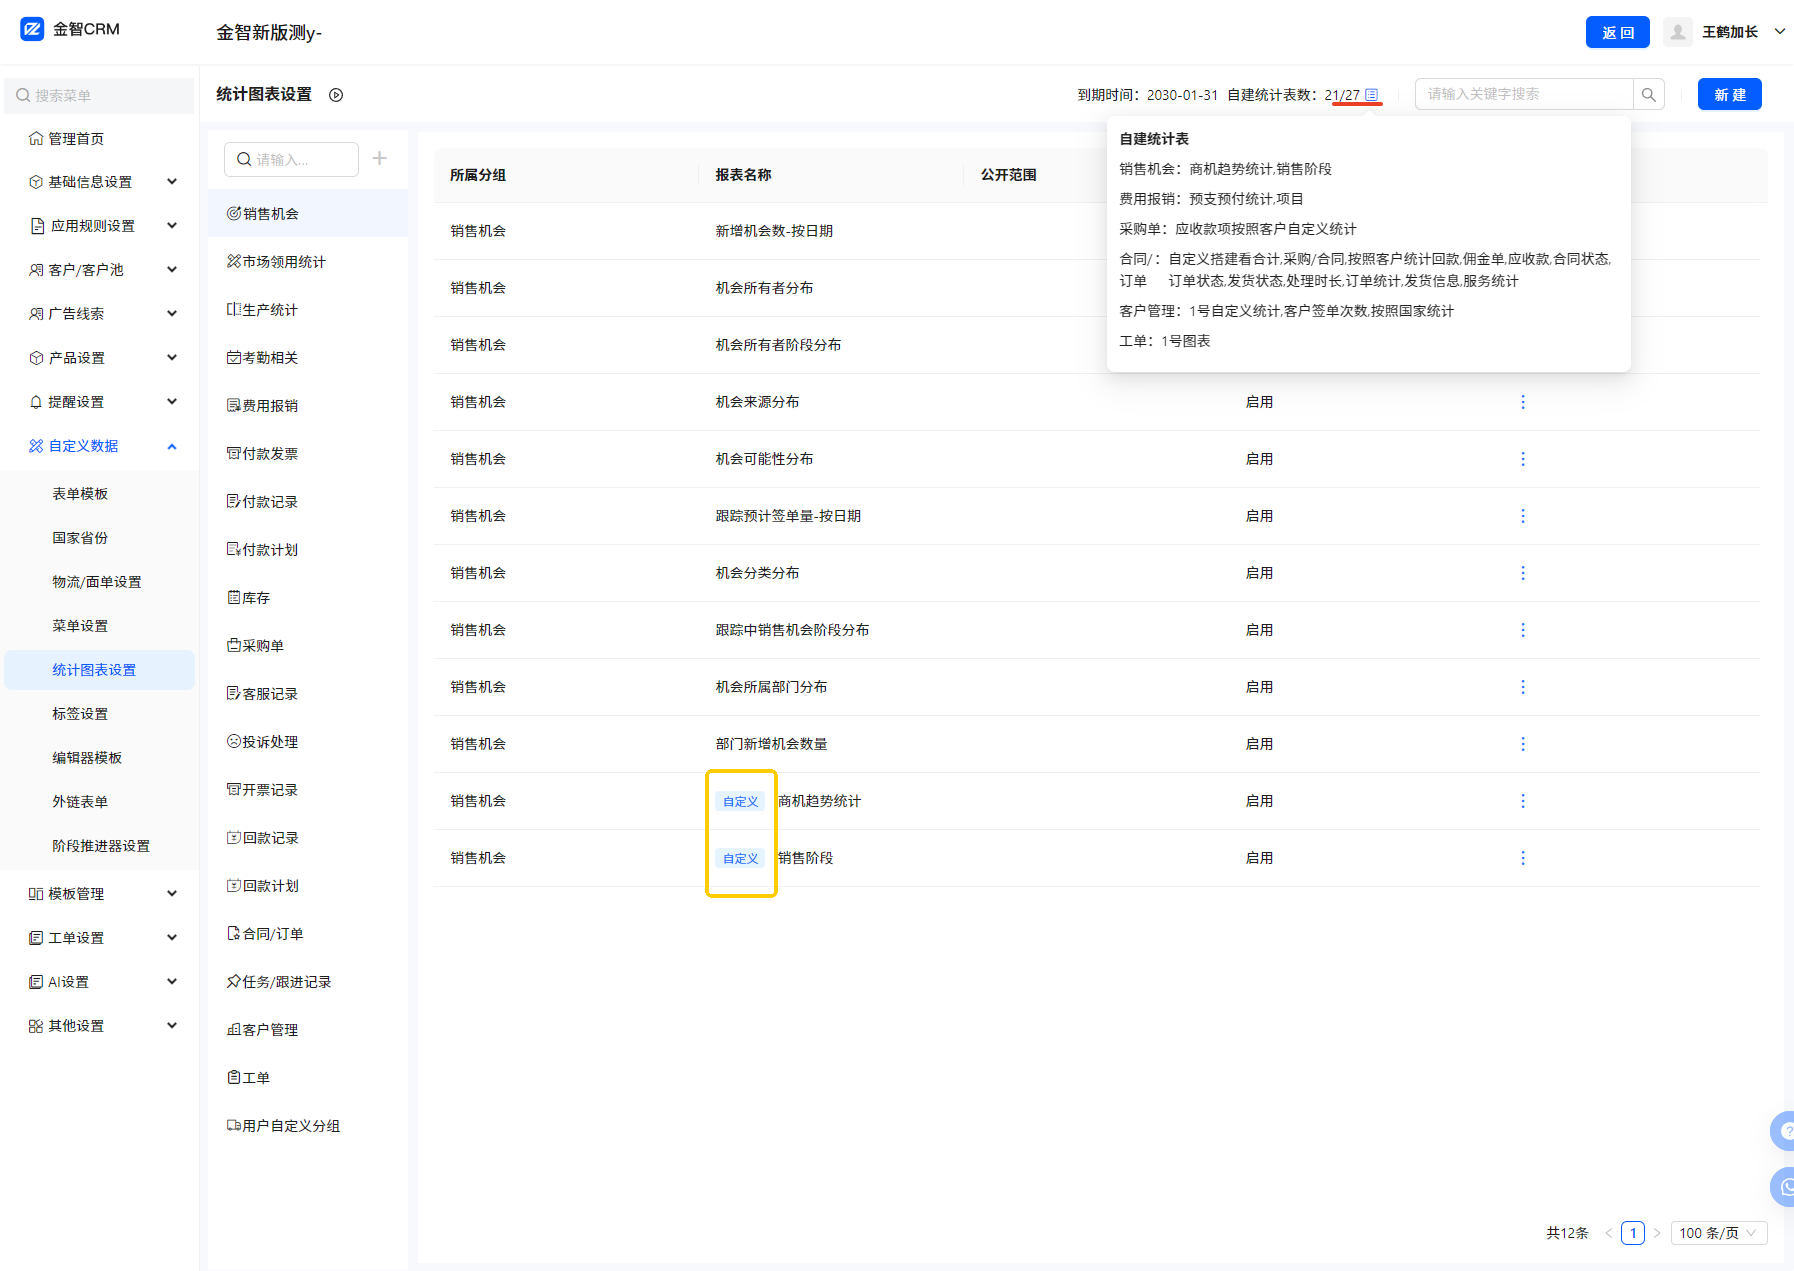Click the 返回 button
Image resolution: width=1794 pixels, height=1271 pixels.
1617,32
